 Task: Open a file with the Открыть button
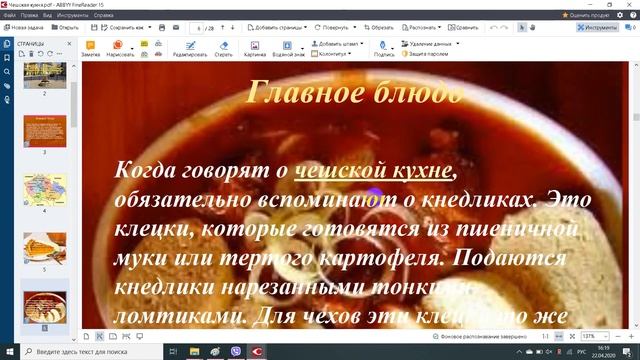[x=65, y=27]
